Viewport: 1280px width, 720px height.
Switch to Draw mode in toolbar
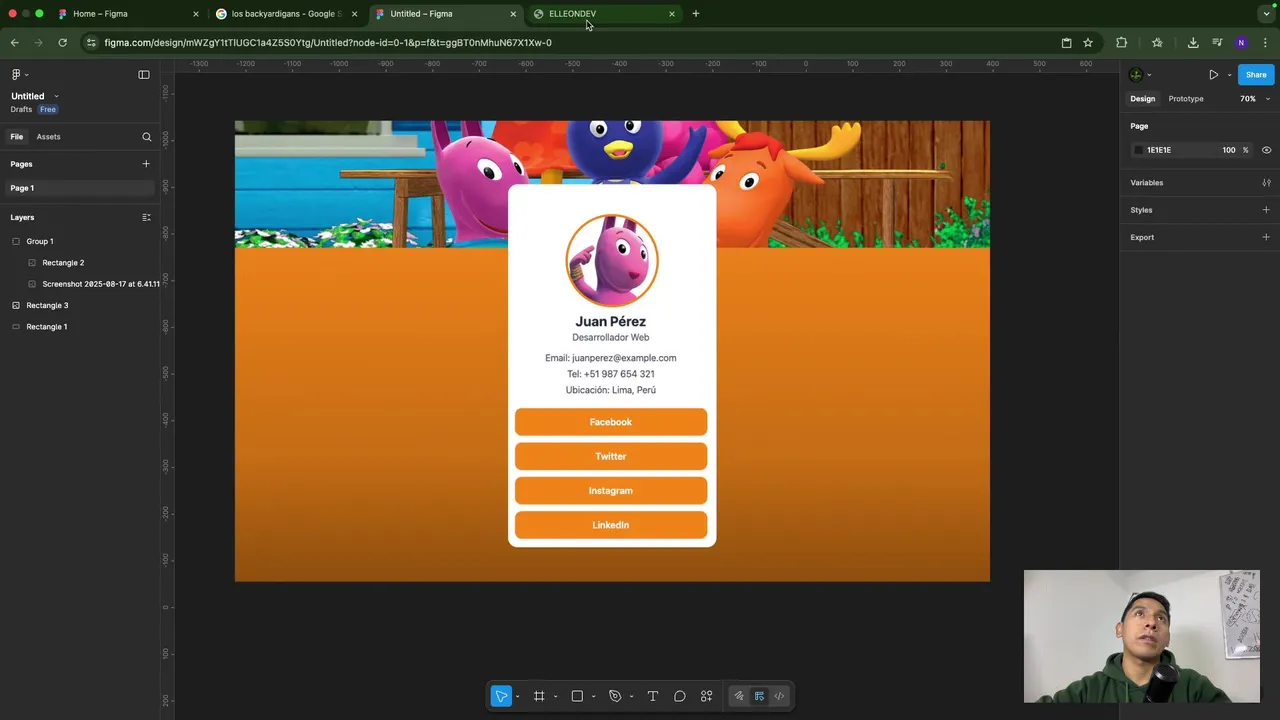pos(739,696)
